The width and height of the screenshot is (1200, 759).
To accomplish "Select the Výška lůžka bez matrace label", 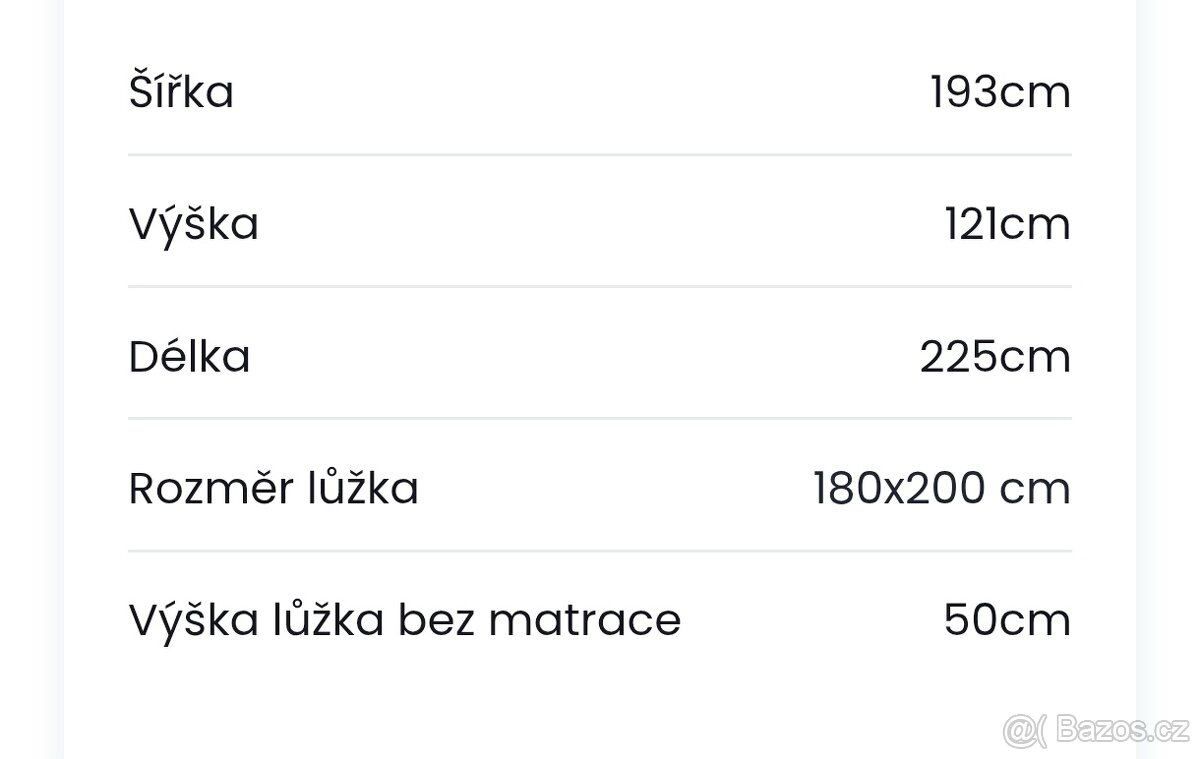I will point(405,620).
